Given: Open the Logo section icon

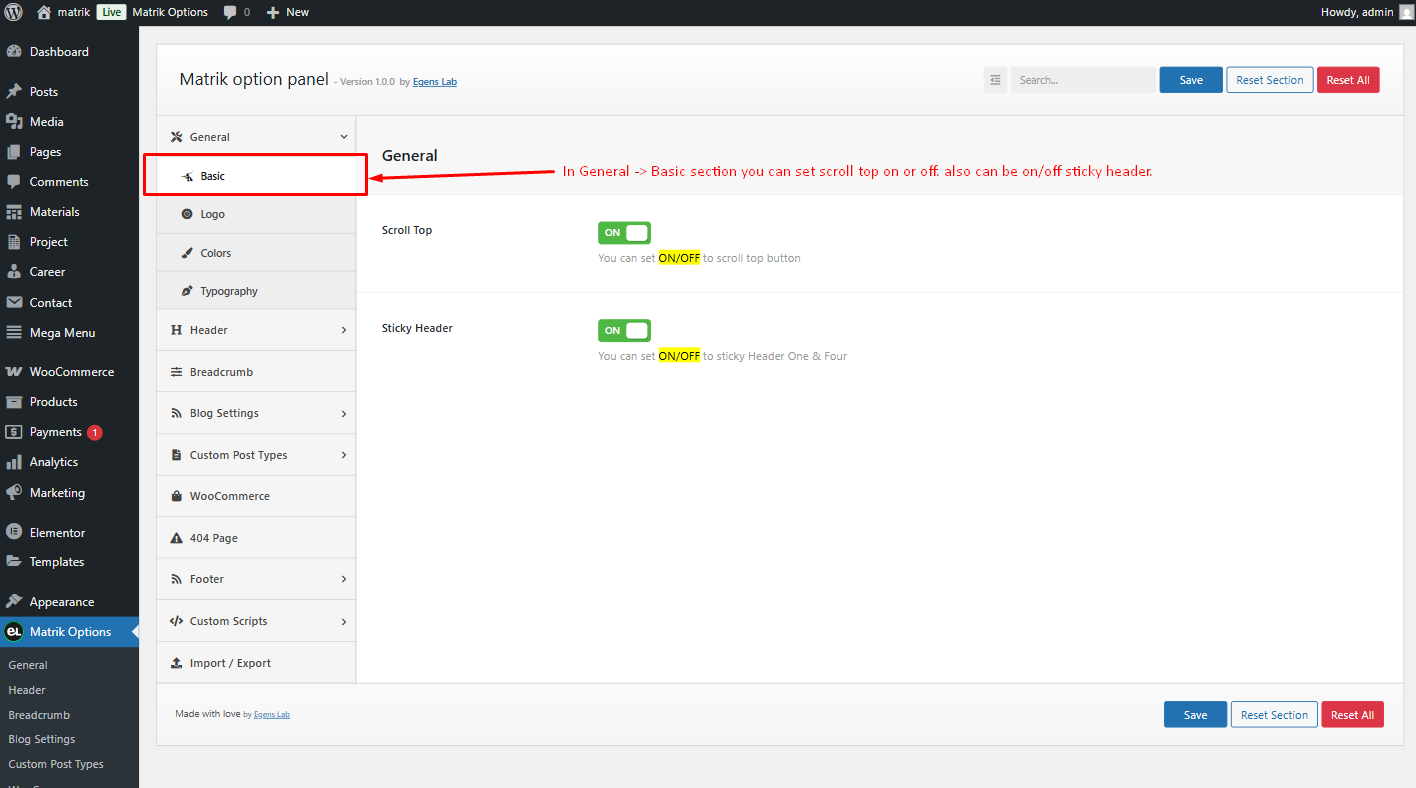Looking at the screenshot, I should tap(187, 214).
